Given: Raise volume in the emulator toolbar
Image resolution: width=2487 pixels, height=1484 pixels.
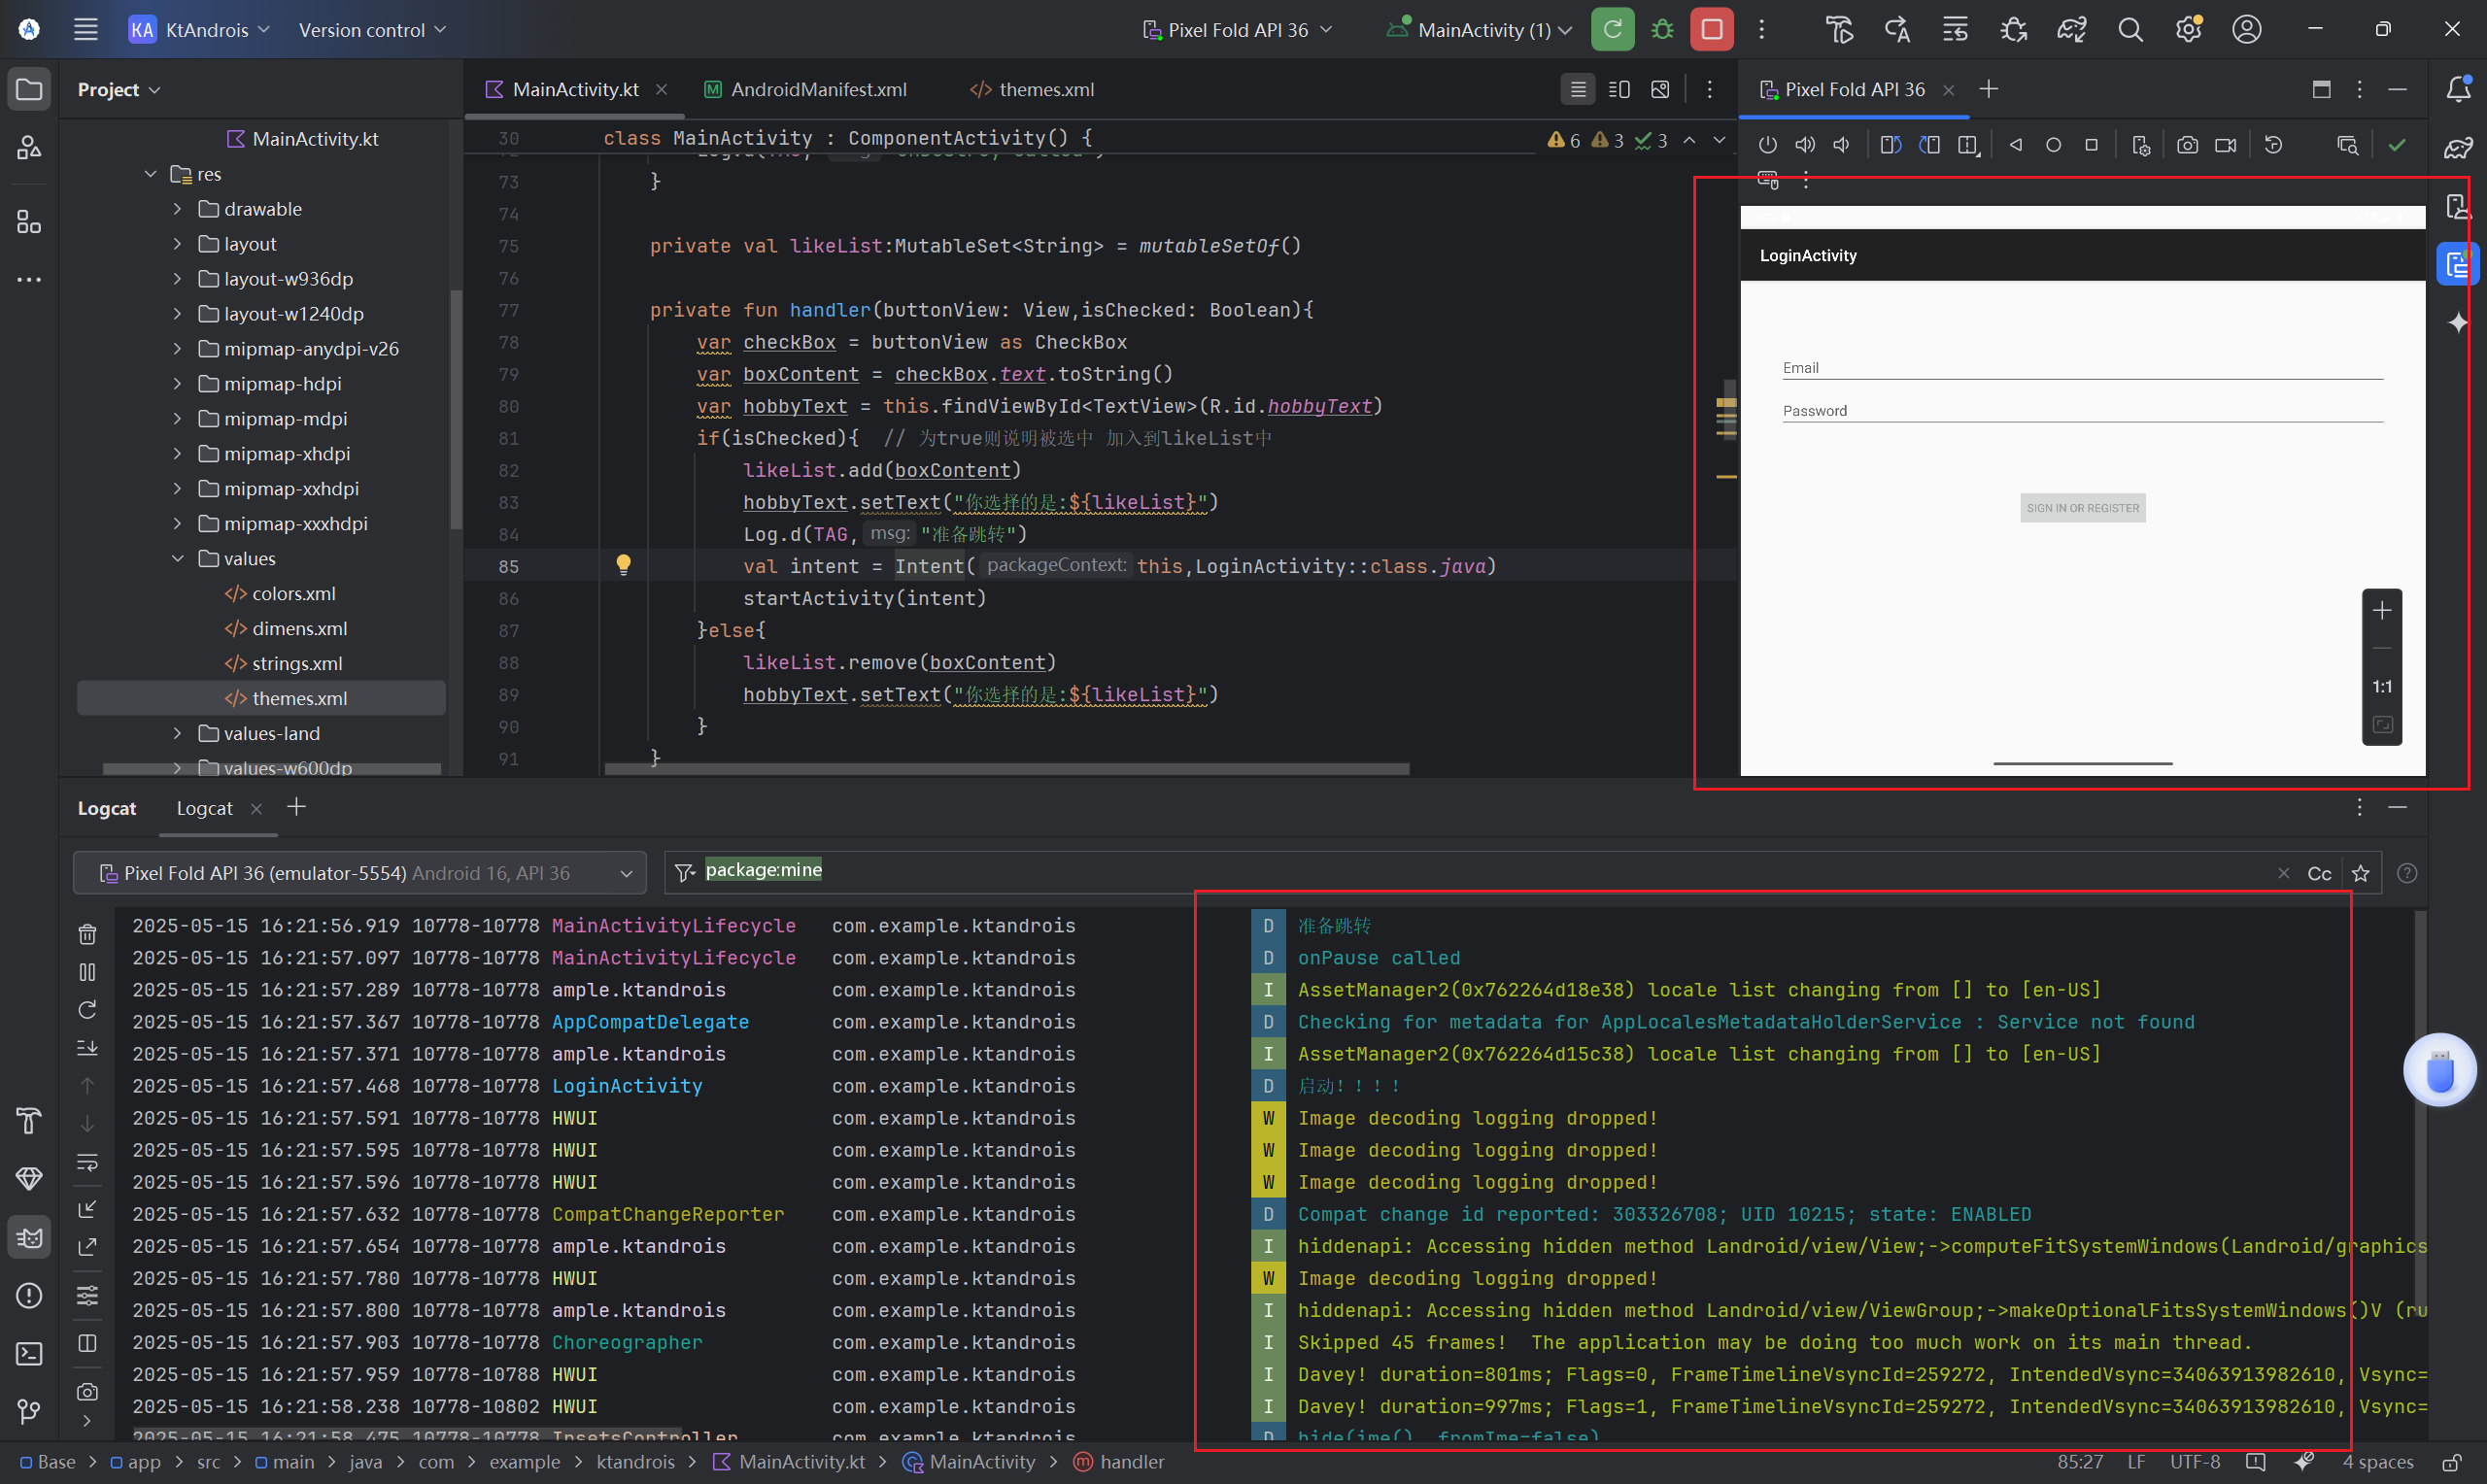Looking at the screenshot, I should tap(1804, 145).
